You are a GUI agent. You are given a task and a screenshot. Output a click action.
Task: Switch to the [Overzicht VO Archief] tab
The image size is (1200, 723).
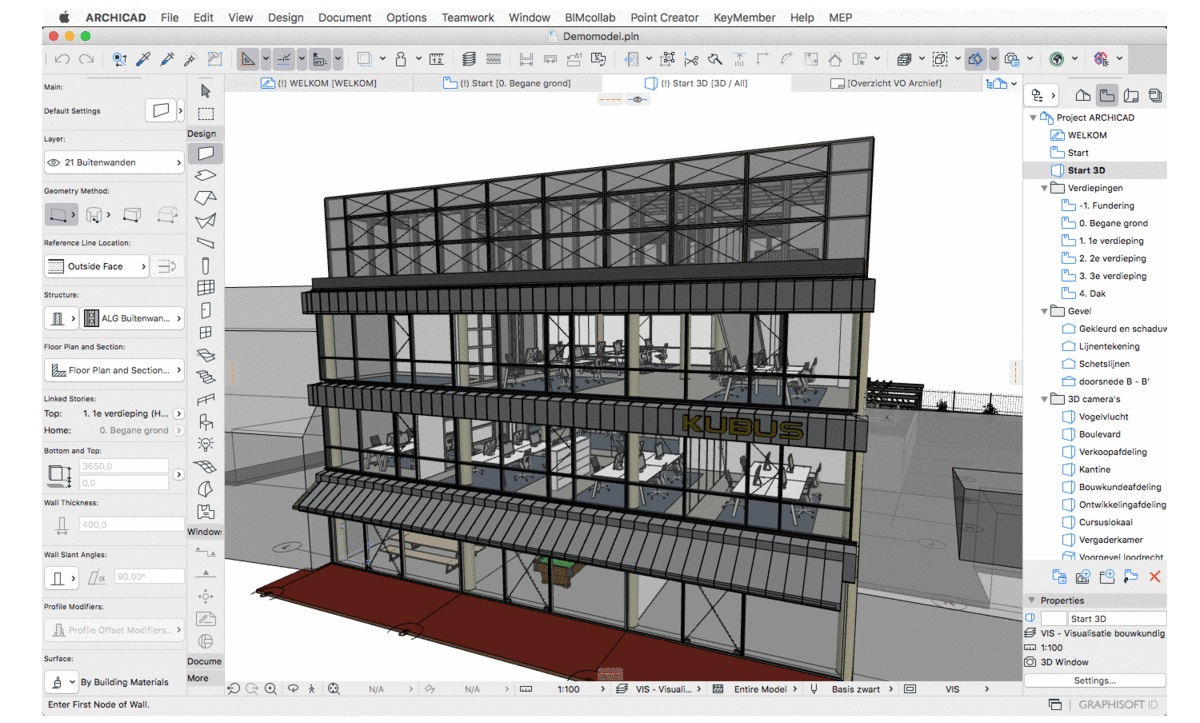887,83
